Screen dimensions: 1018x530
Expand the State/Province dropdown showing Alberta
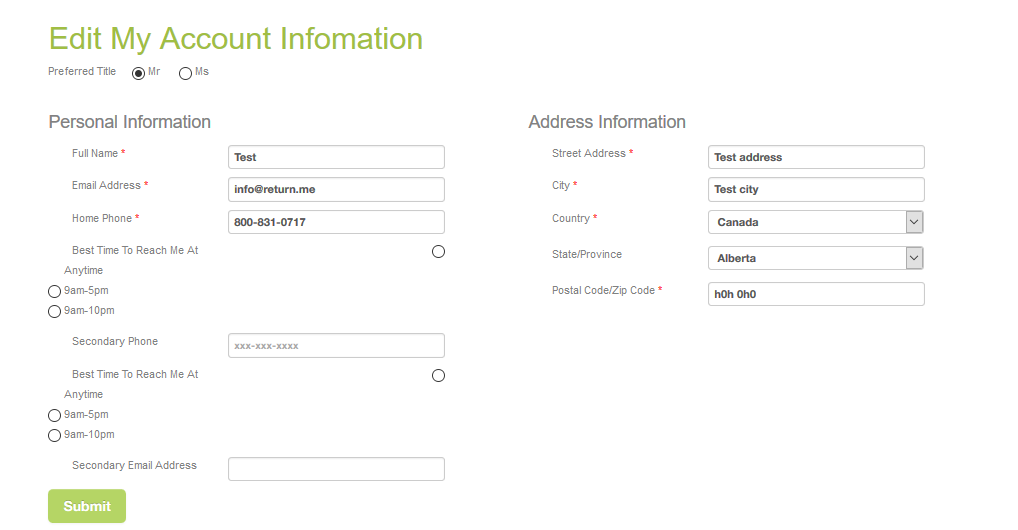[x=815, y=258]
